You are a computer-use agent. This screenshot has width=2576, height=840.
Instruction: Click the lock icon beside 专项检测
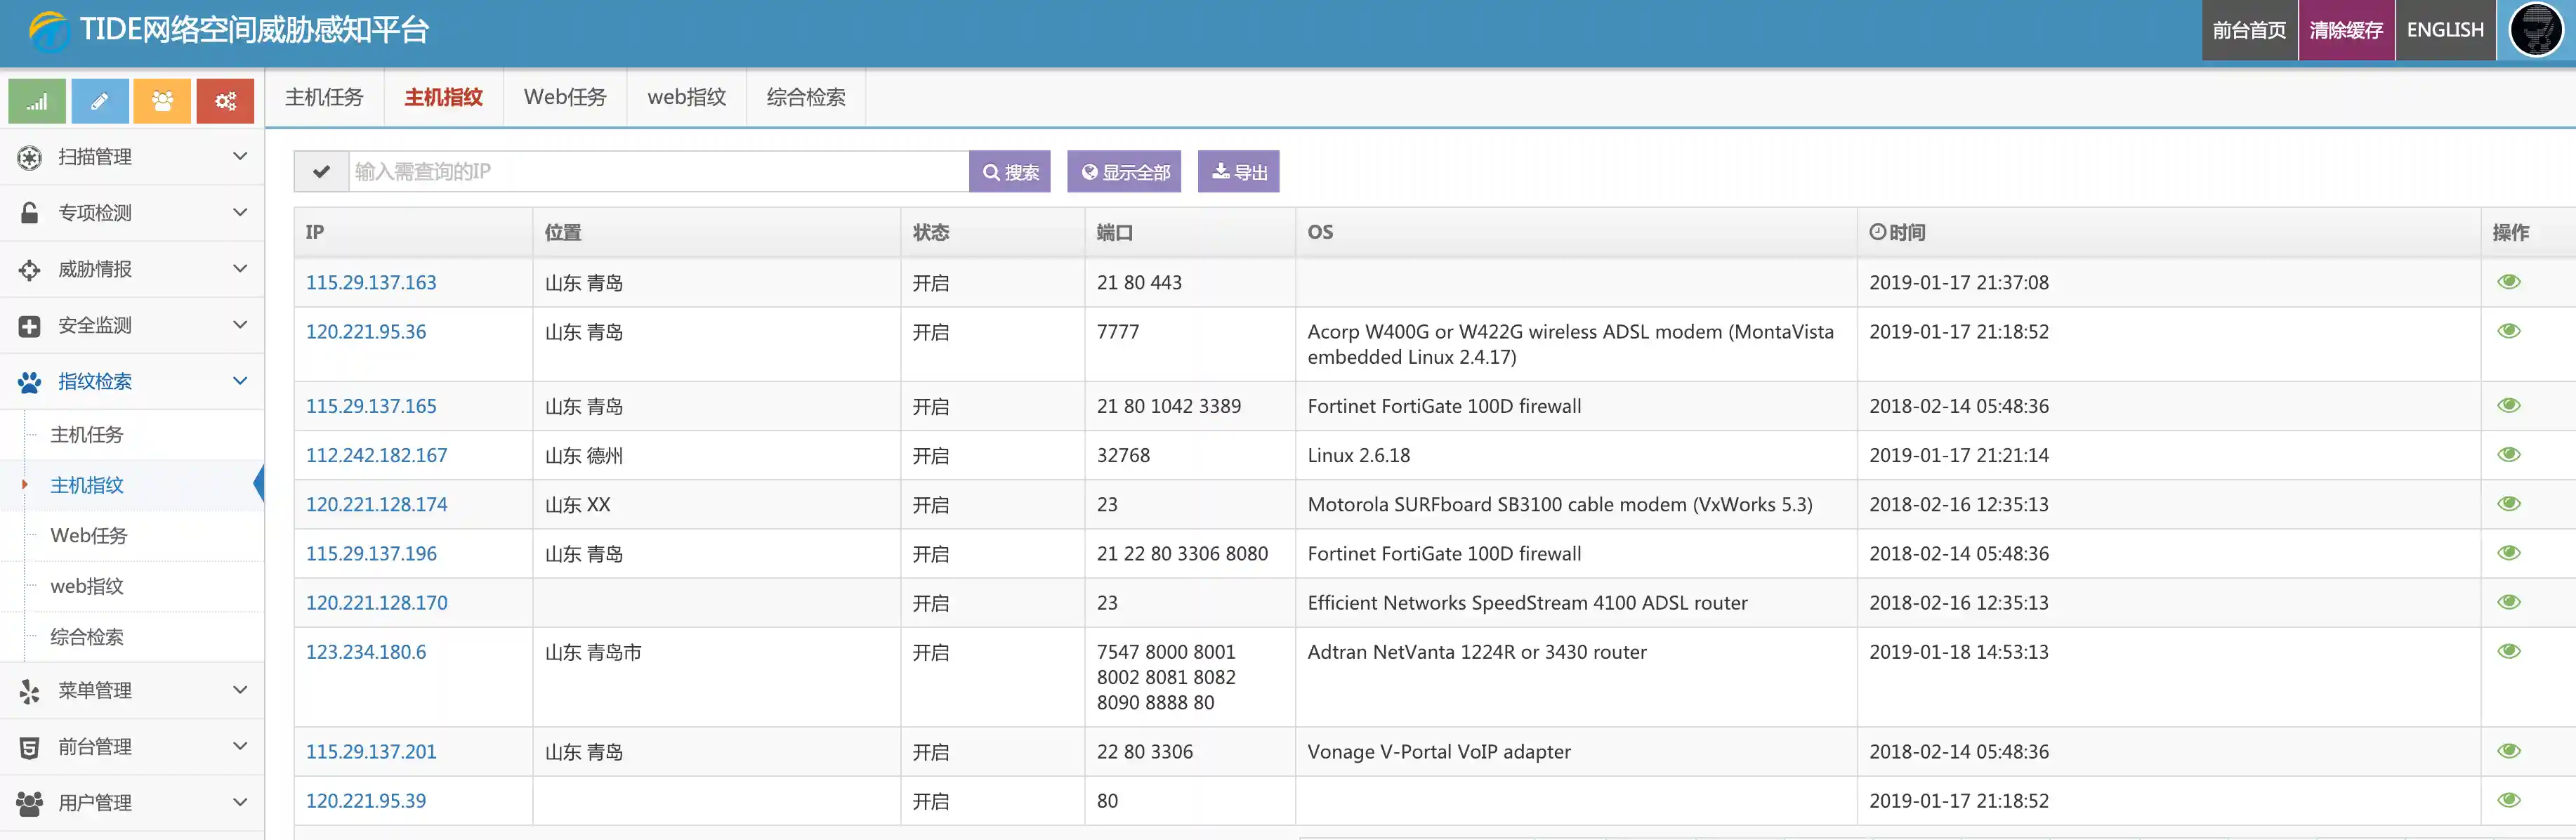(x=30, y=212)
